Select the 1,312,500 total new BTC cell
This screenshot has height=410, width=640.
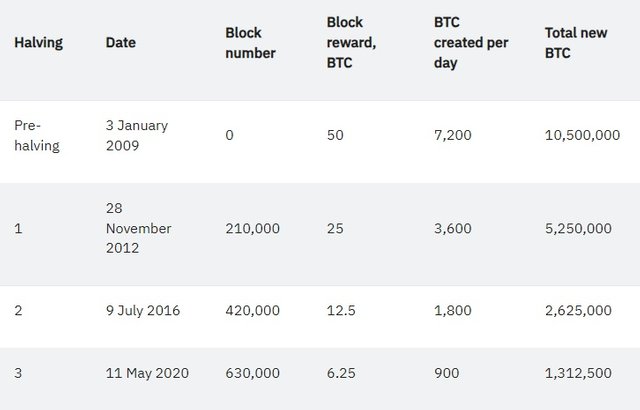pyautogui.click(x=578, y=373)
